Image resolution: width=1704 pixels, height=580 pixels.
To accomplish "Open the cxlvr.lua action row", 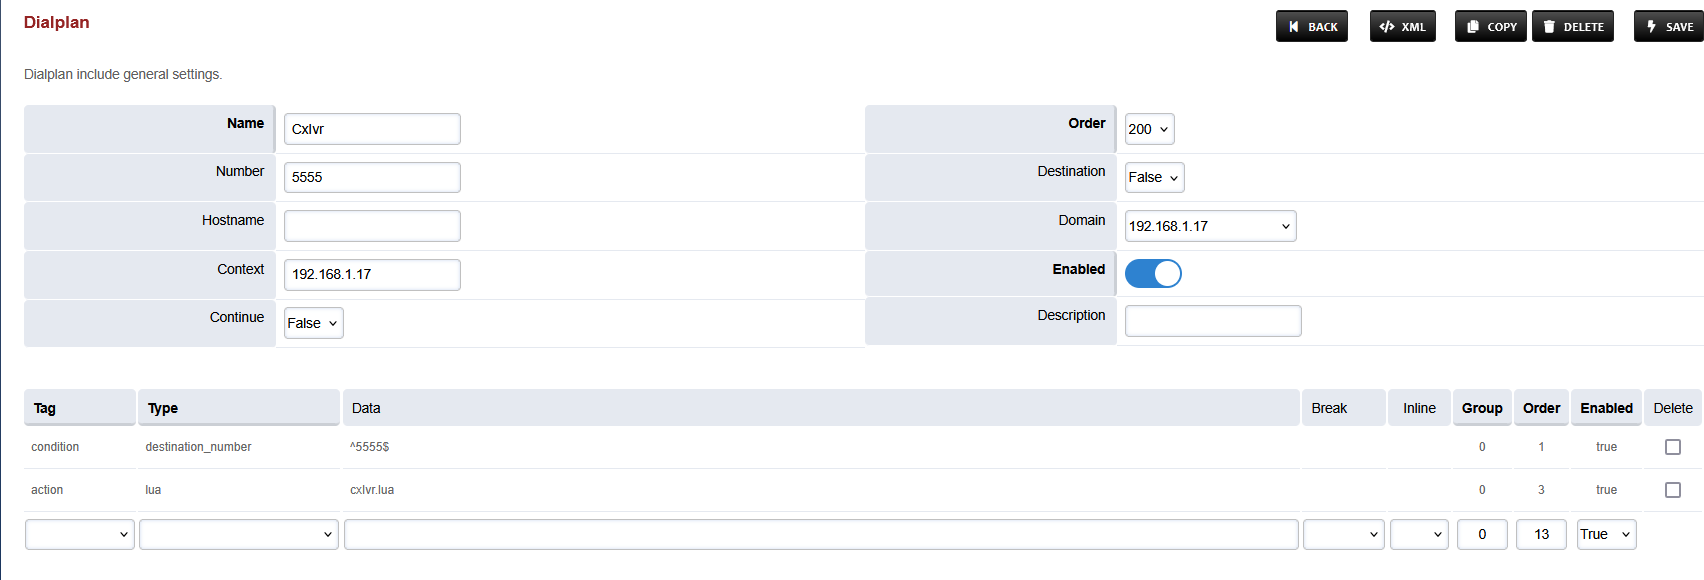I will pos(372,490).
